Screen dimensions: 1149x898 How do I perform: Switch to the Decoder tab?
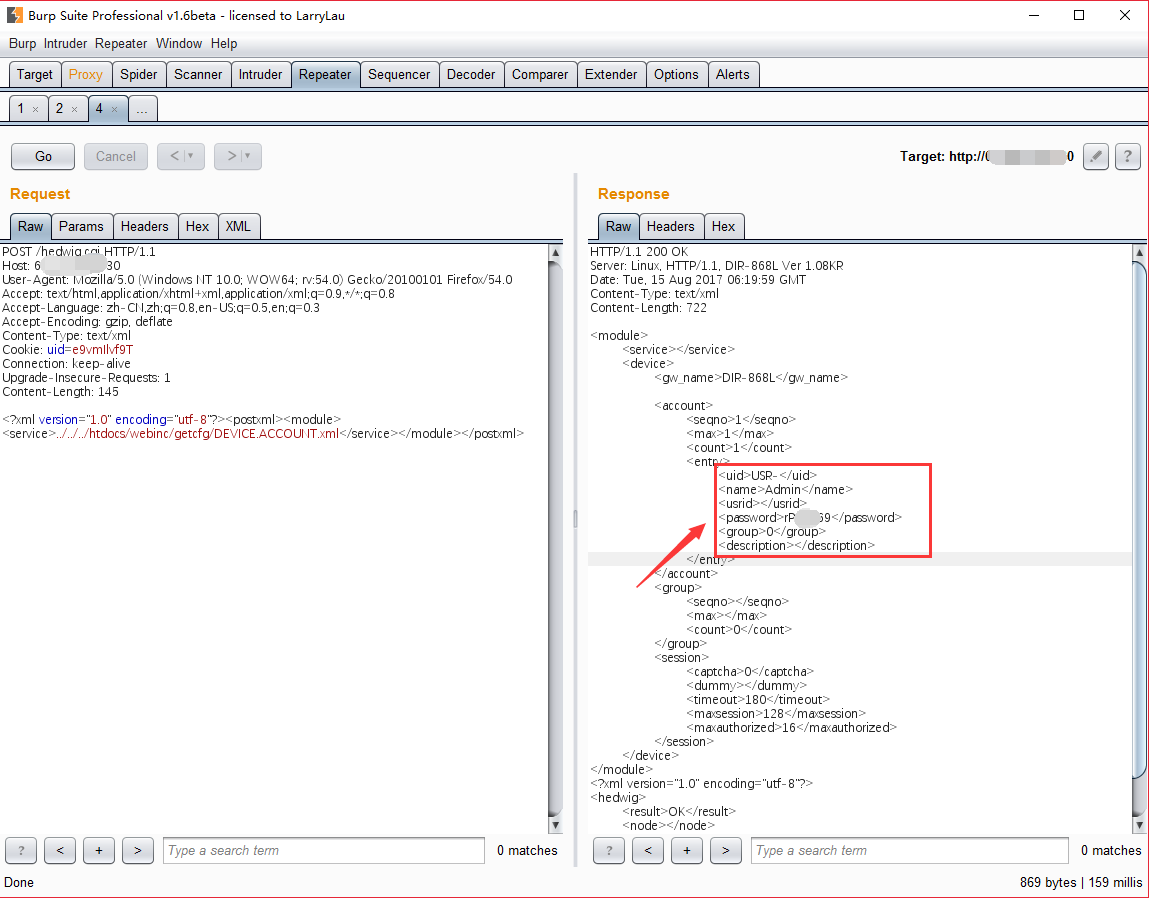pos(471,75)
